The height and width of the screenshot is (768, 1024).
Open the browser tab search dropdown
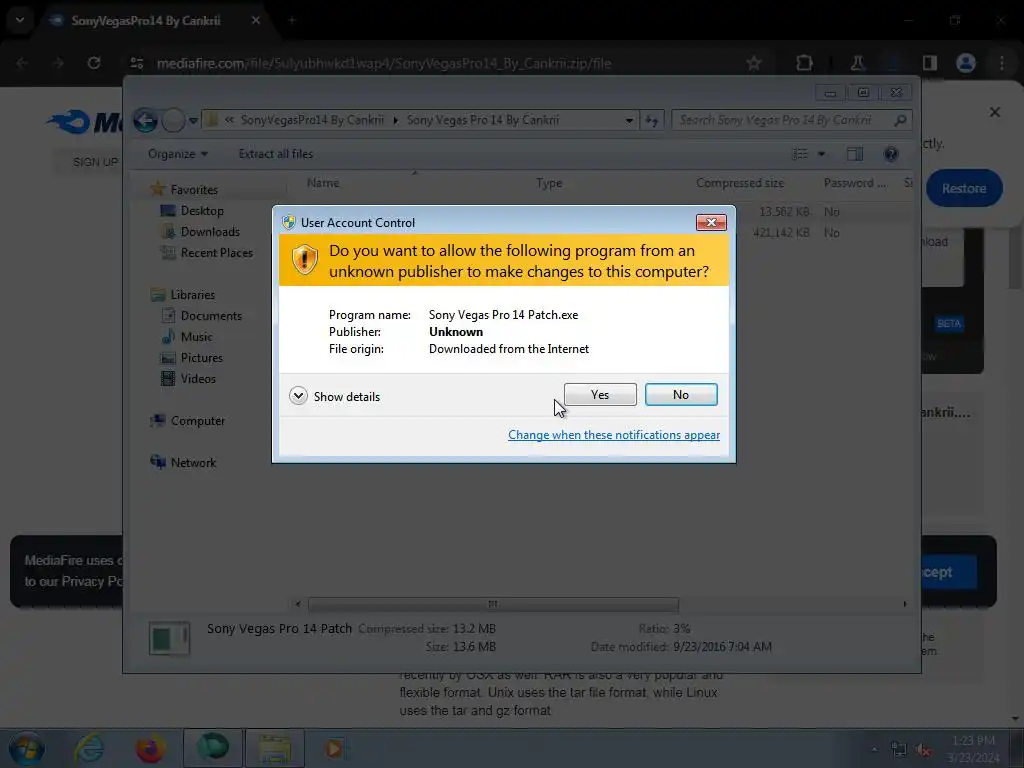click(x=20, y=20)
